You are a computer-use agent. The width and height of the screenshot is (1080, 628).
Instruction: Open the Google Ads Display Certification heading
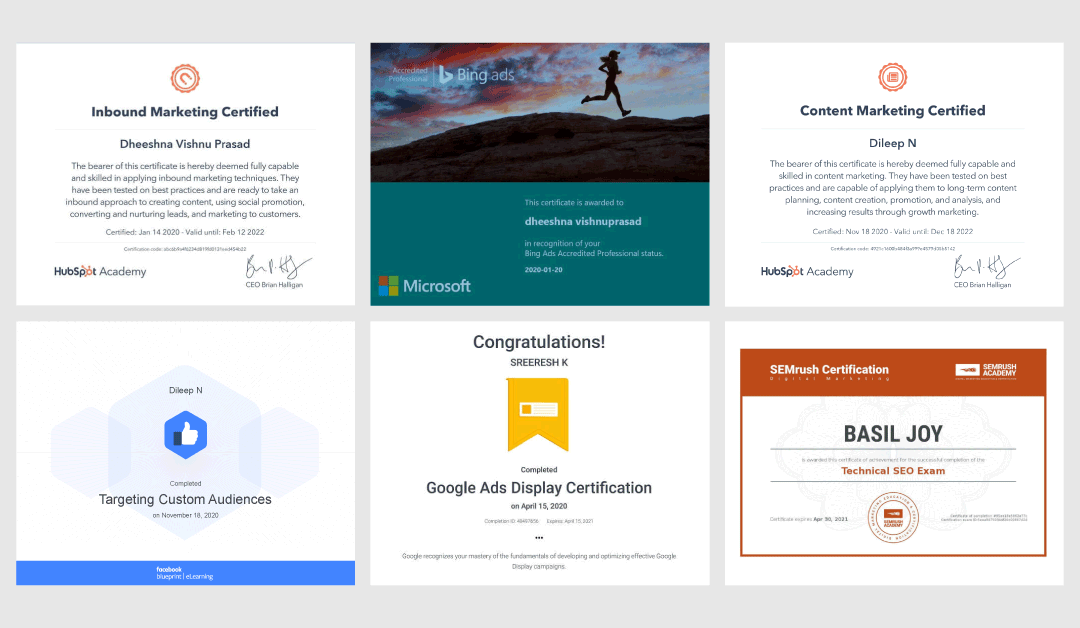pos(539,488)
